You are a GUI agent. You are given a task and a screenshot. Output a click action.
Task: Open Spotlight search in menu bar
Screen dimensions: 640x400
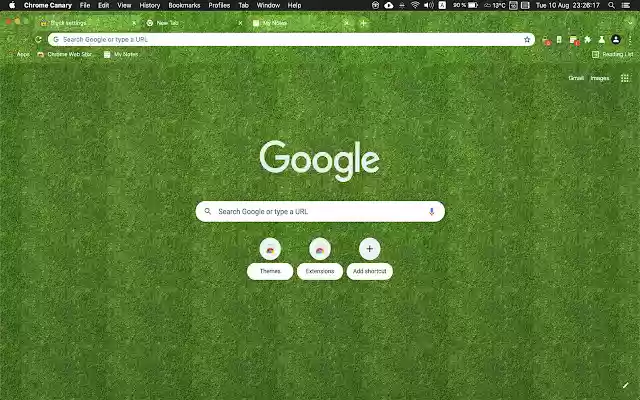(611, 5)
